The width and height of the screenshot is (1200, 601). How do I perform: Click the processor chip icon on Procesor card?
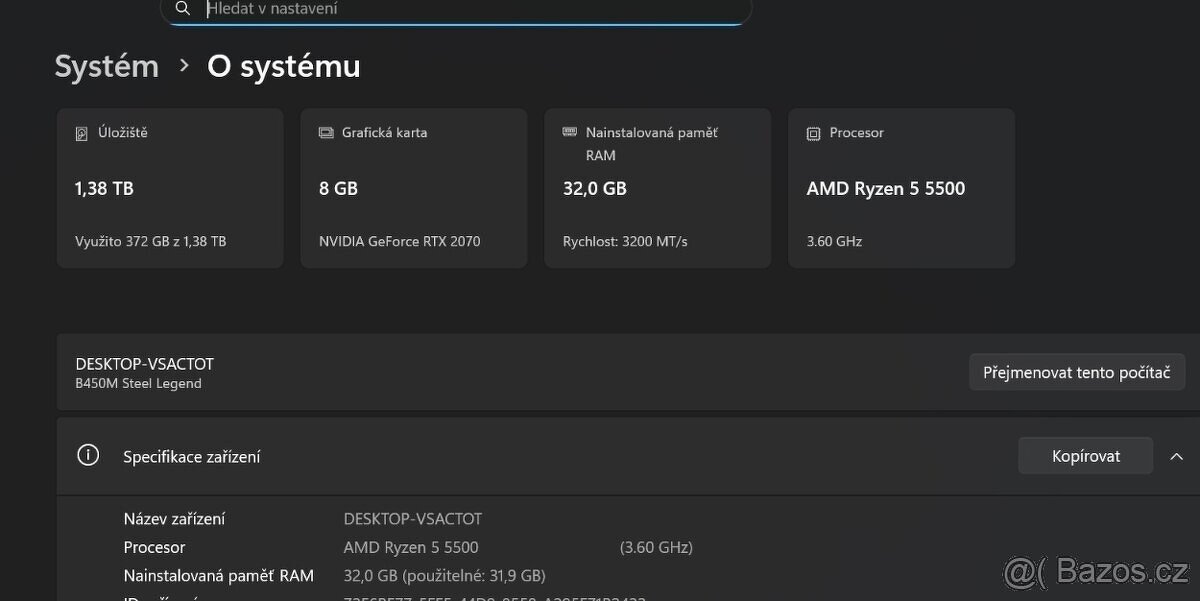point(812,132)
